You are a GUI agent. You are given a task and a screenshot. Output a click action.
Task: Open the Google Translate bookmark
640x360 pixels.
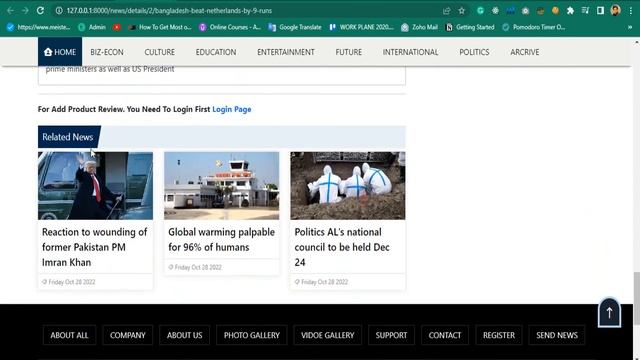pyautogui.click(x=295, y=27)
